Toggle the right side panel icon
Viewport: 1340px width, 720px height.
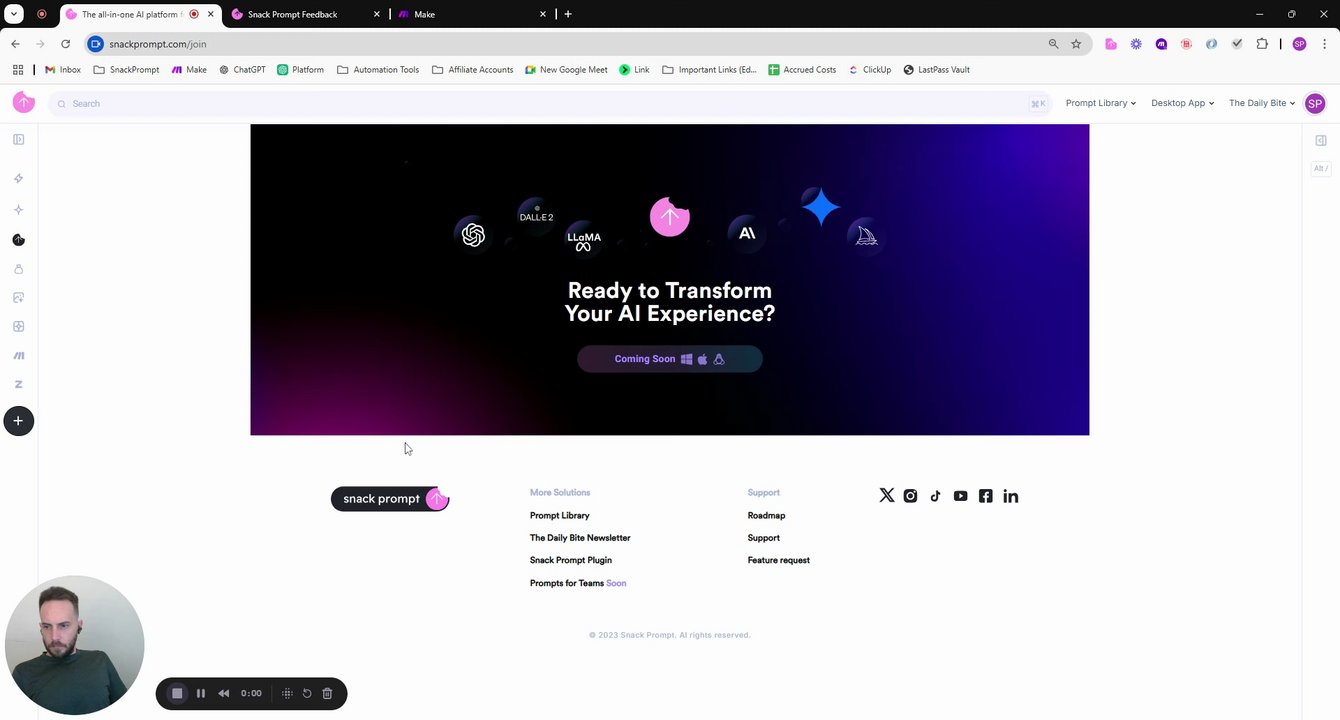tap(1321, 141)
